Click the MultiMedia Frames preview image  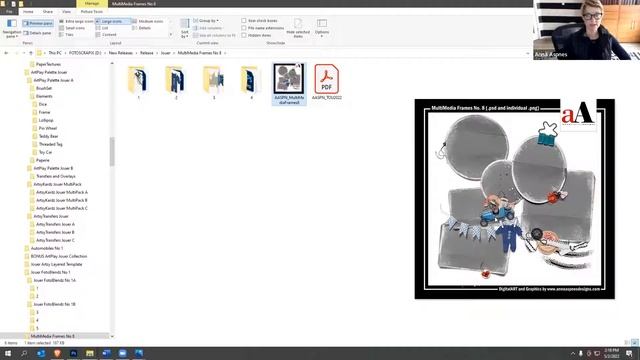[514, 199]
